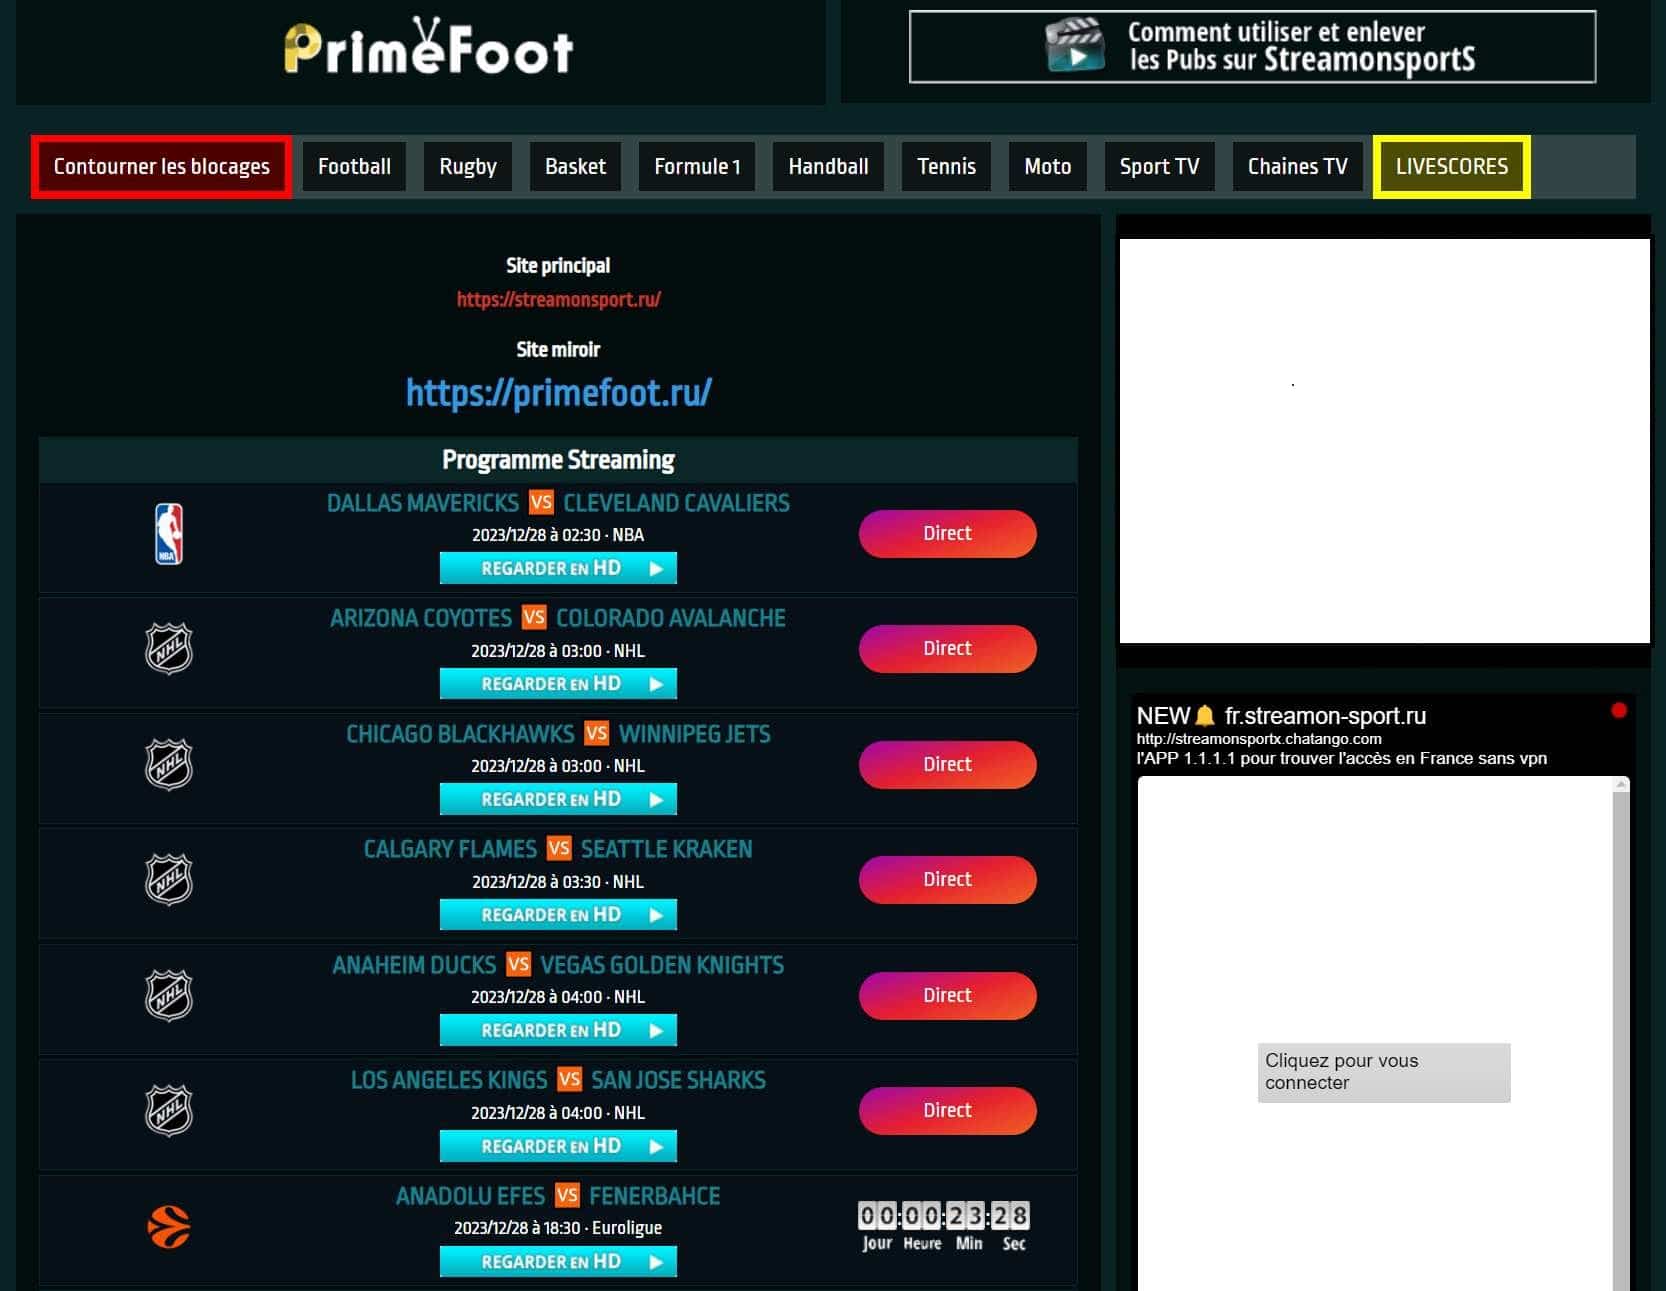Open the Comment utiliser et enlever les Pubs banner
The width and height of the screenshot is (1666, 1291).
[x=1252, y=47]
